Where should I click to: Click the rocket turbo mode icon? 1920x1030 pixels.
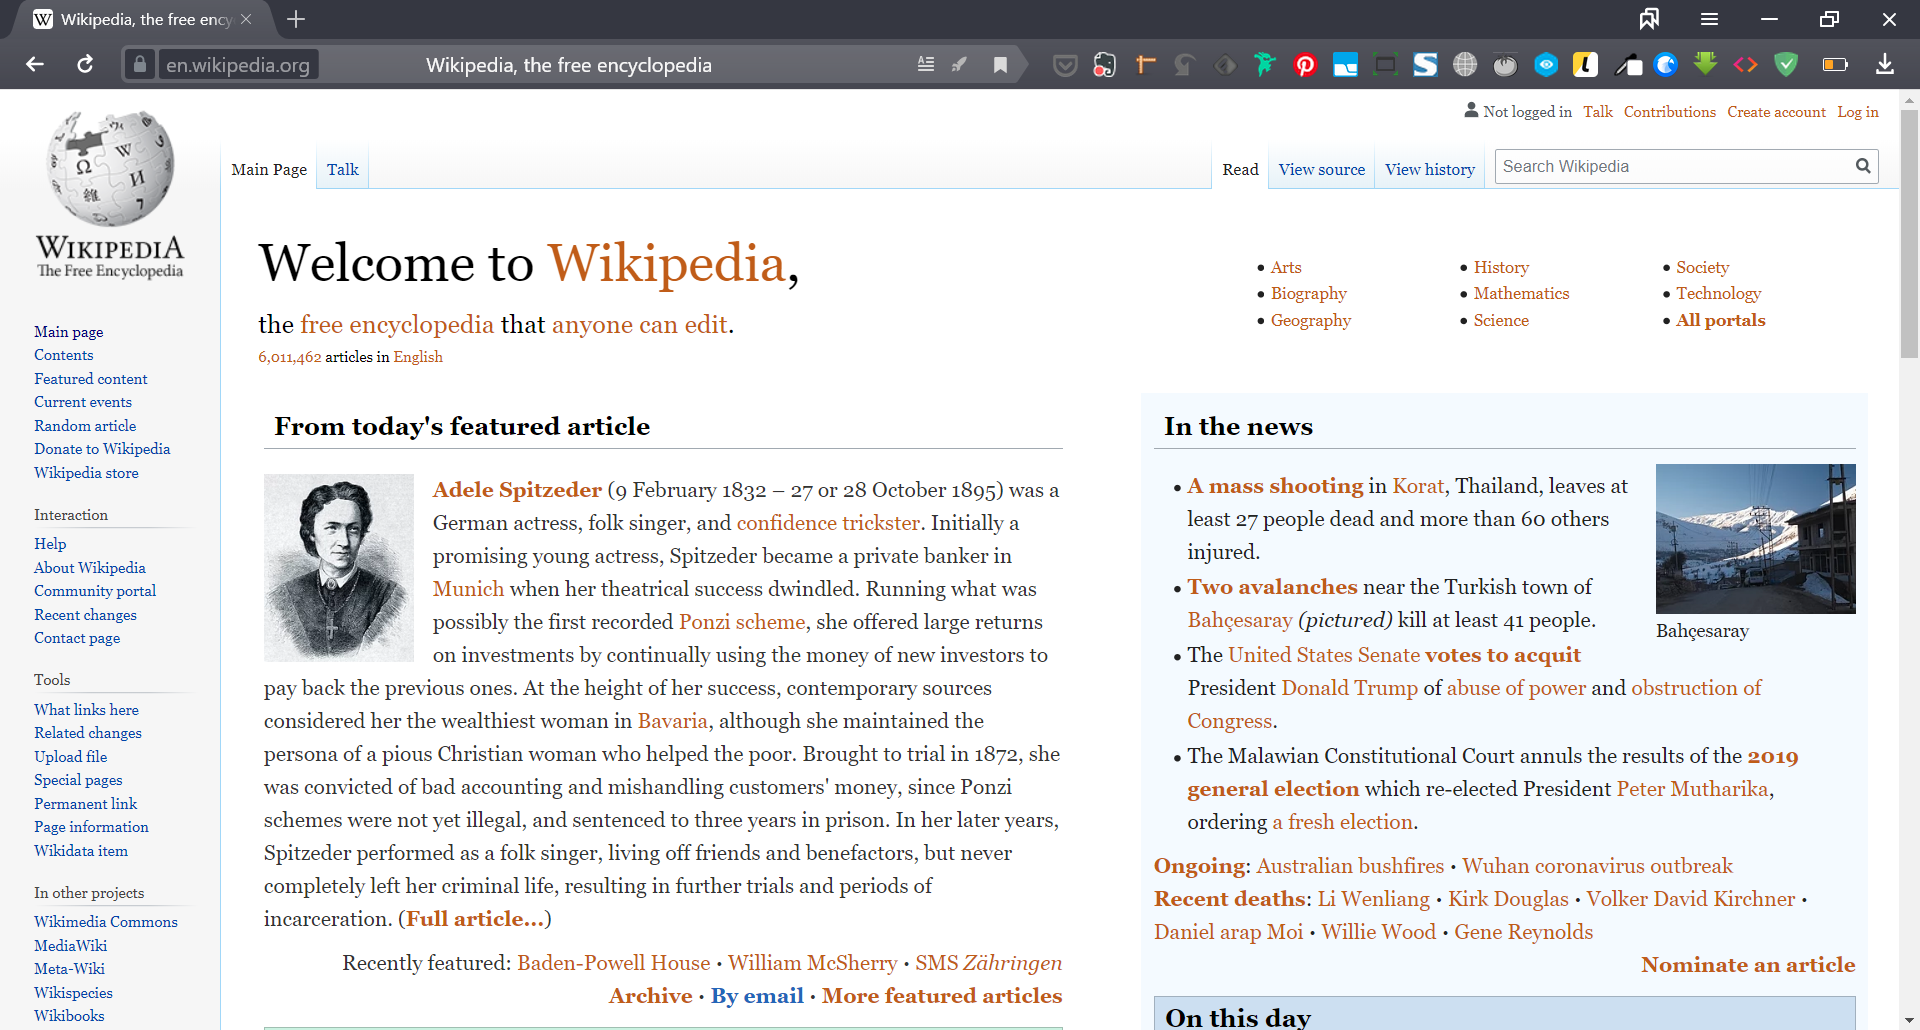960,65
